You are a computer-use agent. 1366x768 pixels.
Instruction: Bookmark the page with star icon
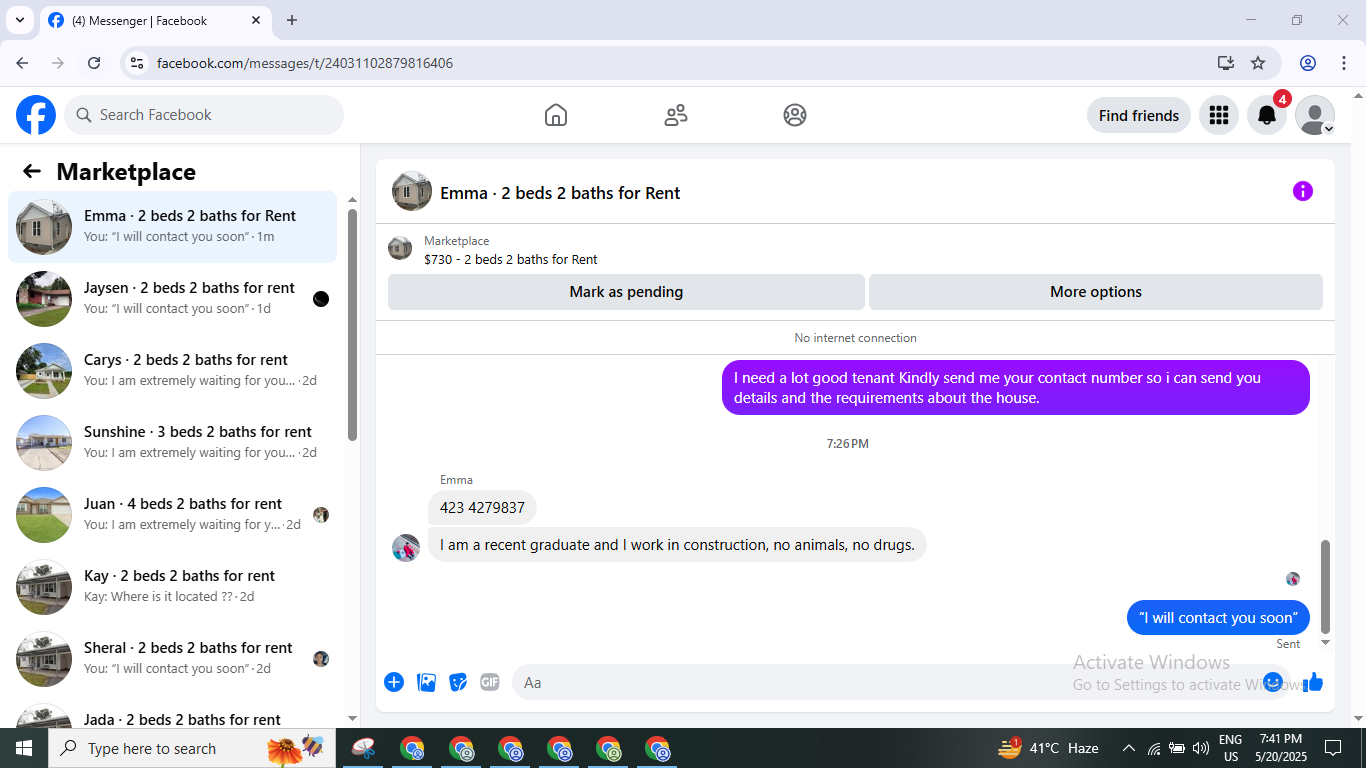(x=1258, y=63)
